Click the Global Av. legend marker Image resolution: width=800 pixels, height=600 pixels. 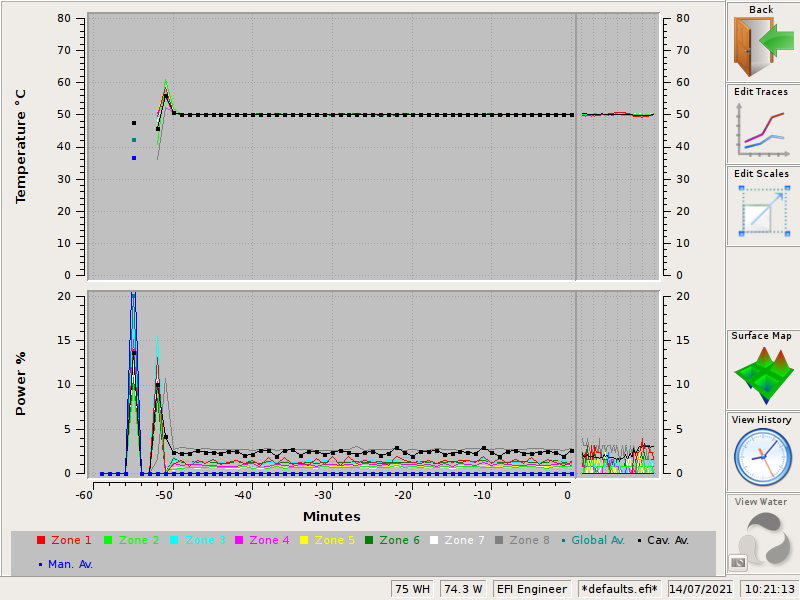point(565,539)
